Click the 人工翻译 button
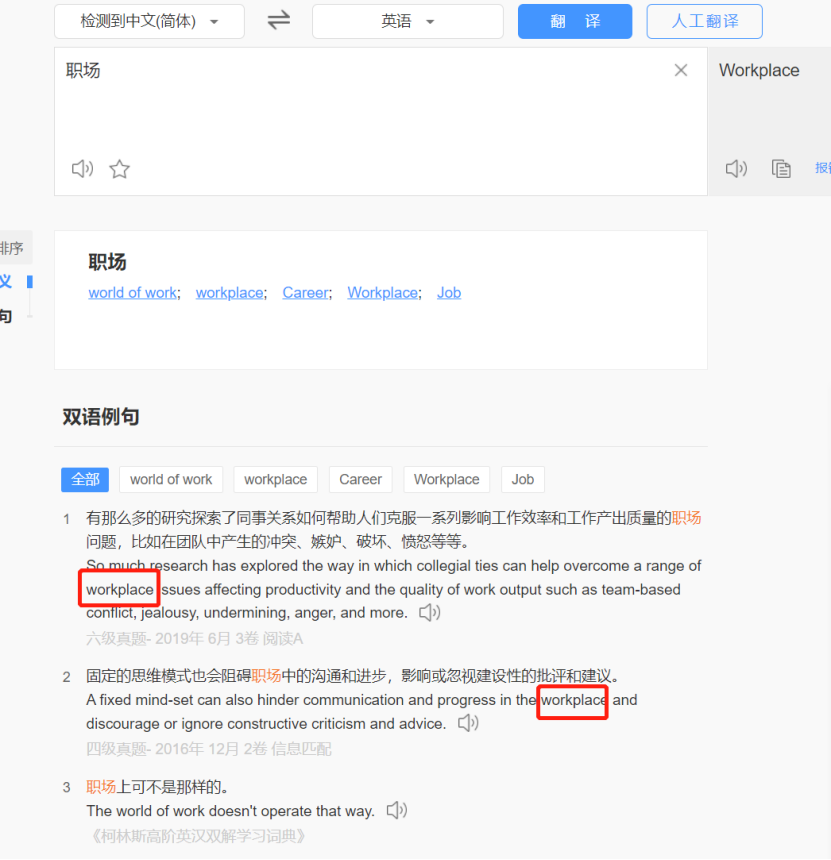Screen dimensions: 831x860 point(704,21)
